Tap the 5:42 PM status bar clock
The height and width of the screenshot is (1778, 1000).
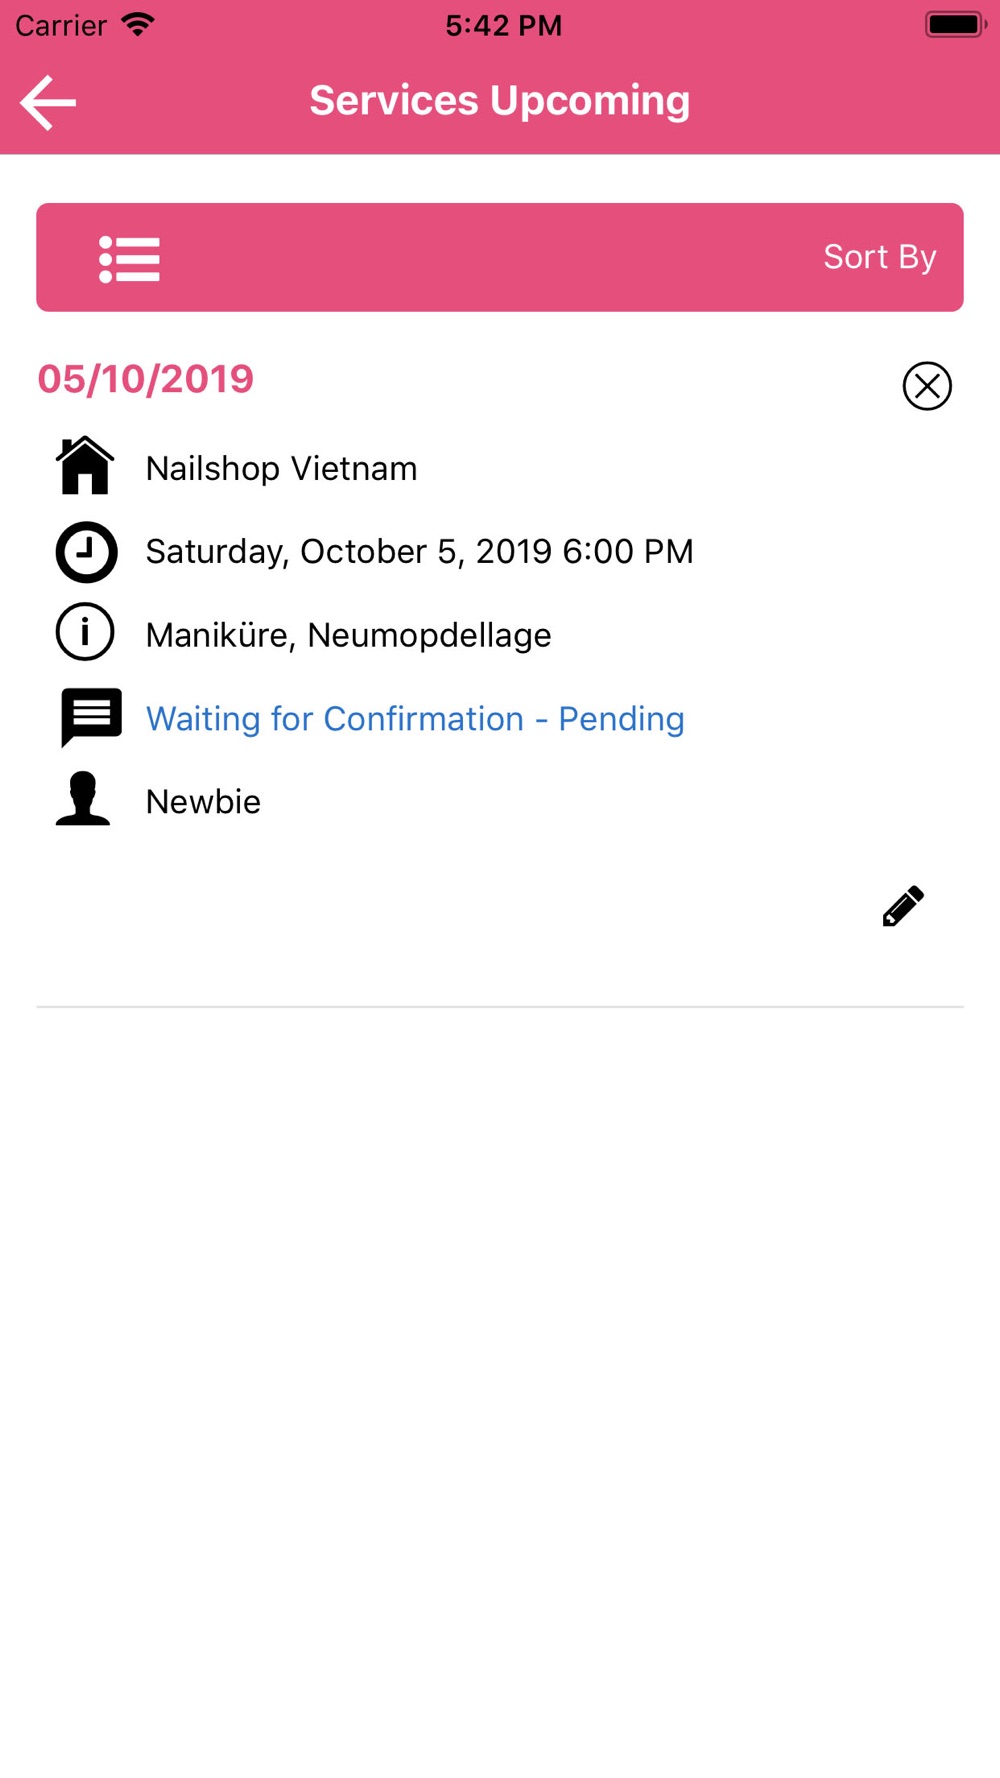(504, 25)
